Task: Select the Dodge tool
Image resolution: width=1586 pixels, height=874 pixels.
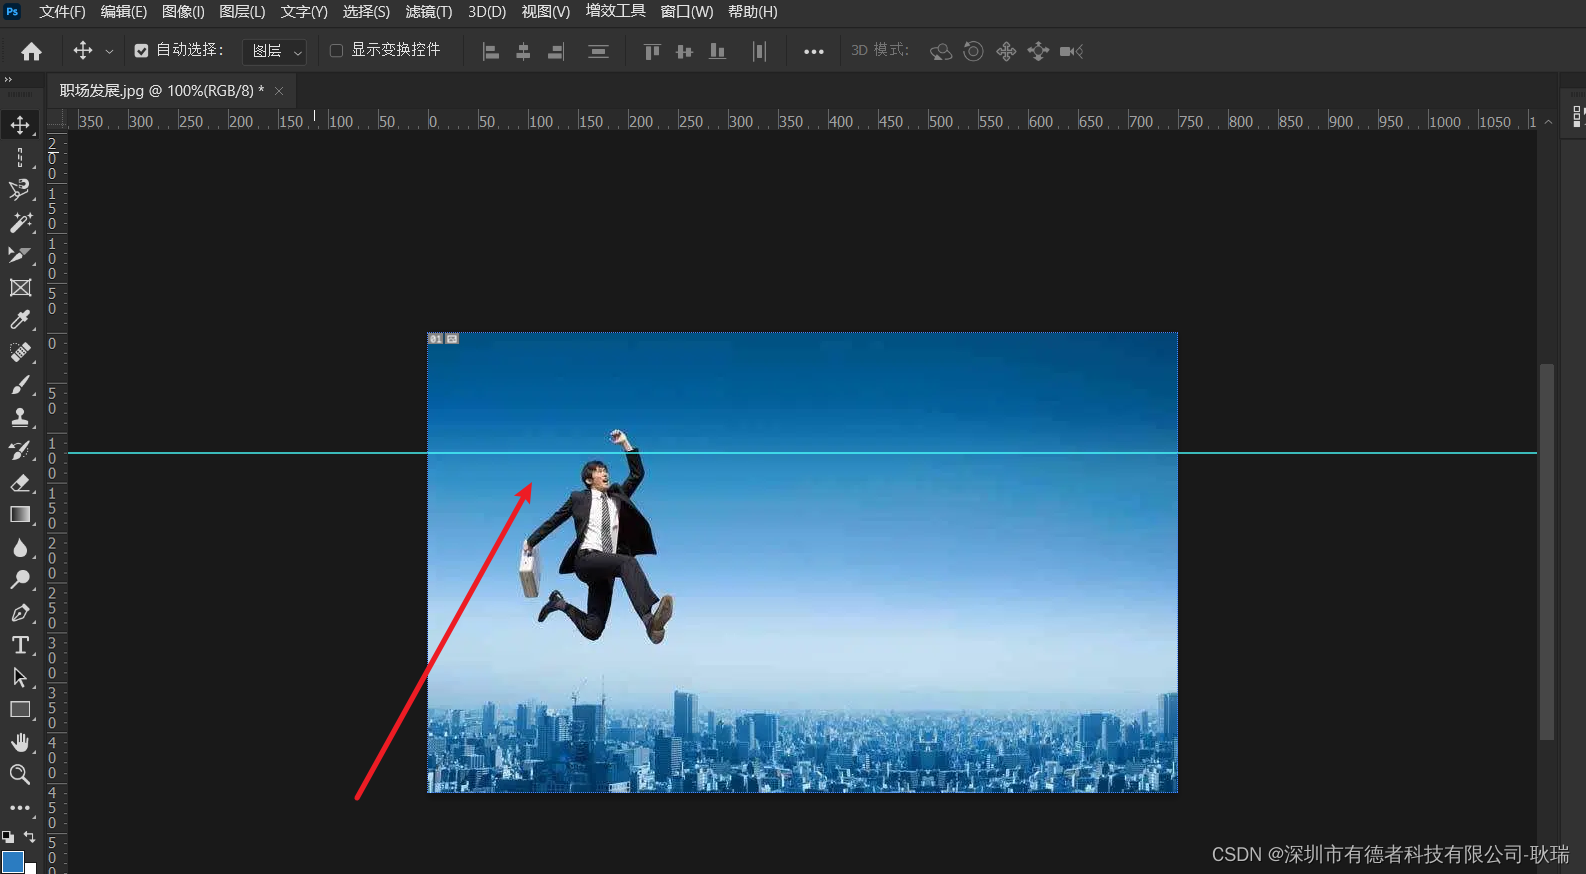Action: 20,580
